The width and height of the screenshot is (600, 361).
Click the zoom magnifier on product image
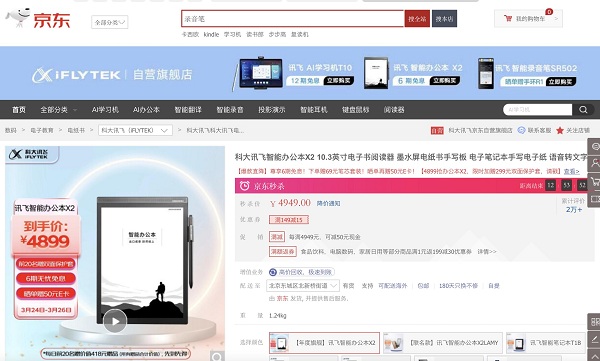[x=217, y=357]
